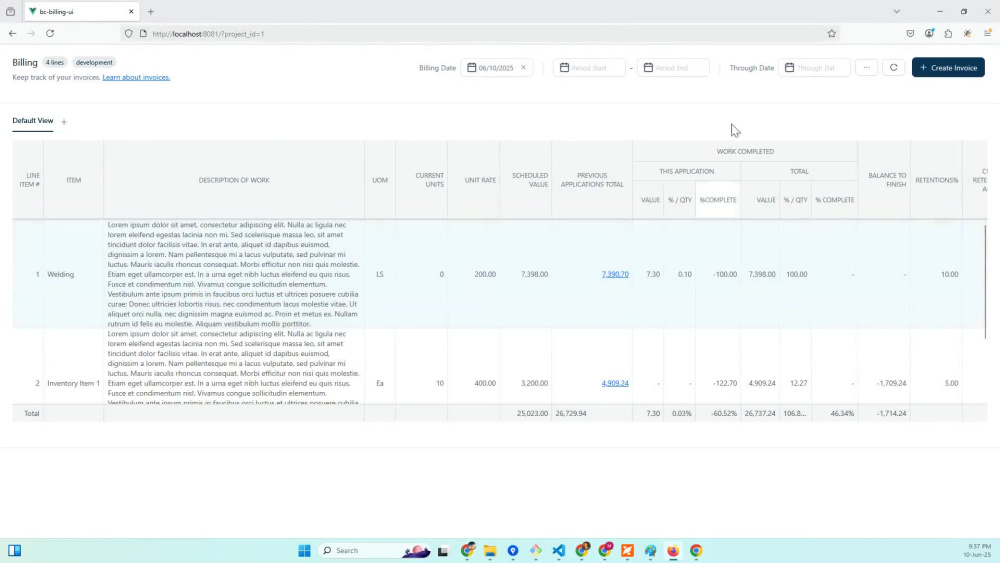Open the list all tabs chevron
Viewport: 1000px width, 563px height.
(897, 11)
